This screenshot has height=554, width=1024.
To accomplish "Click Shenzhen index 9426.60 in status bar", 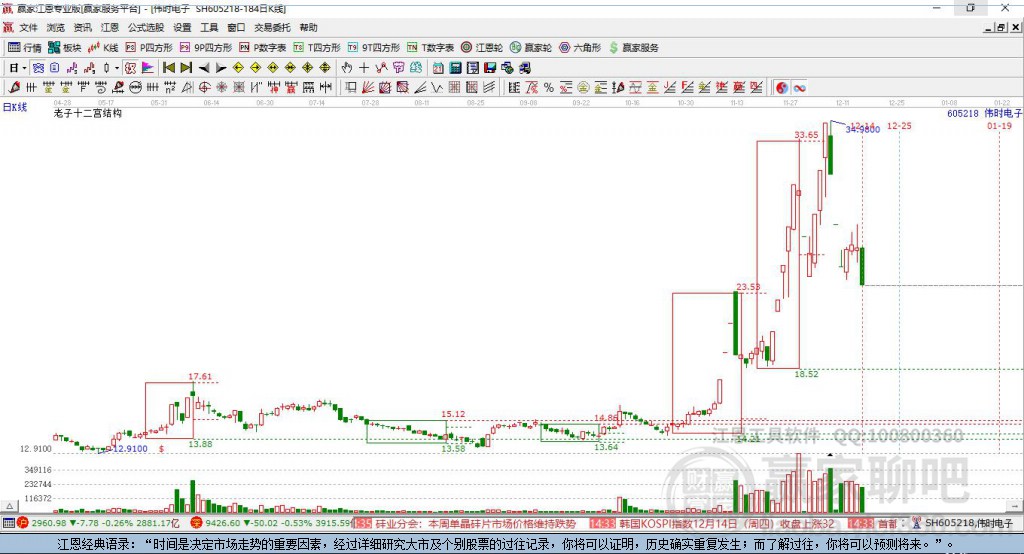I will (x=223, y=523).
